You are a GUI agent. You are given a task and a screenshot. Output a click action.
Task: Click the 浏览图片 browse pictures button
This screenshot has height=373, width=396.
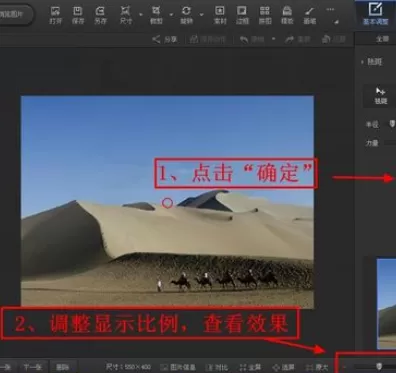[16, 15]
